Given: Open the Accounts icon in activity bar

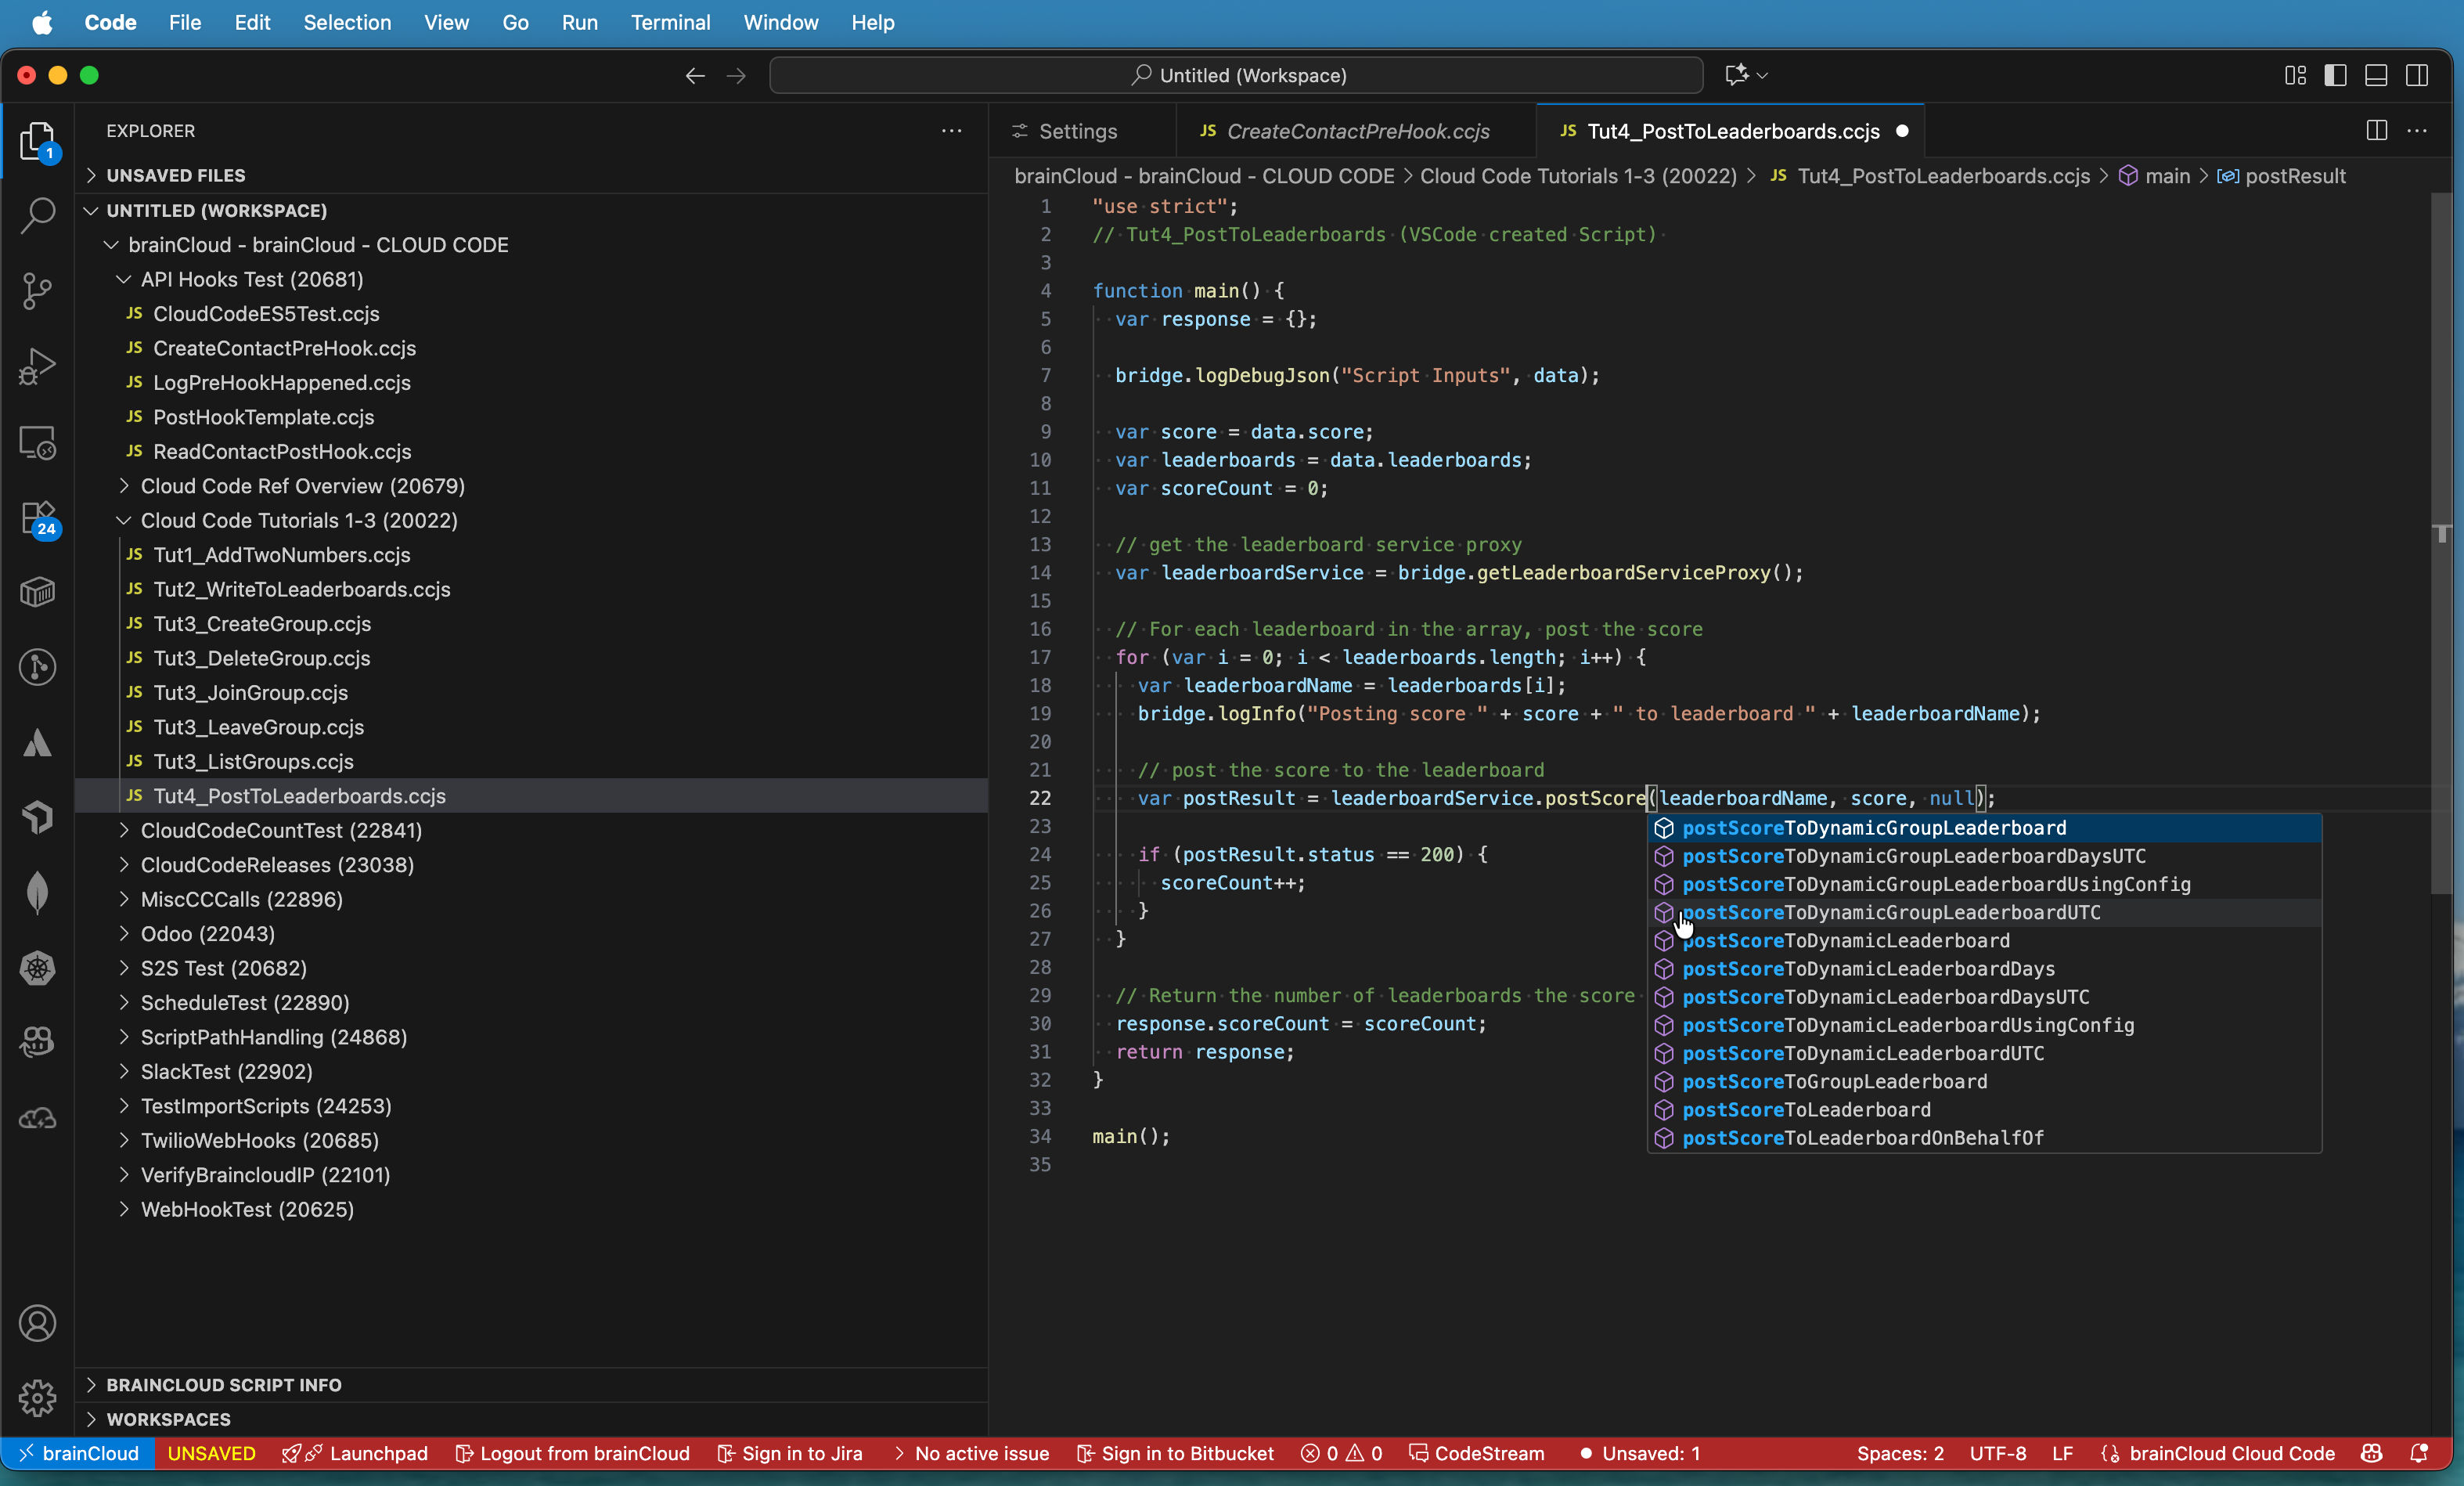Looking at the screenshot, I should pos(38,1323).
